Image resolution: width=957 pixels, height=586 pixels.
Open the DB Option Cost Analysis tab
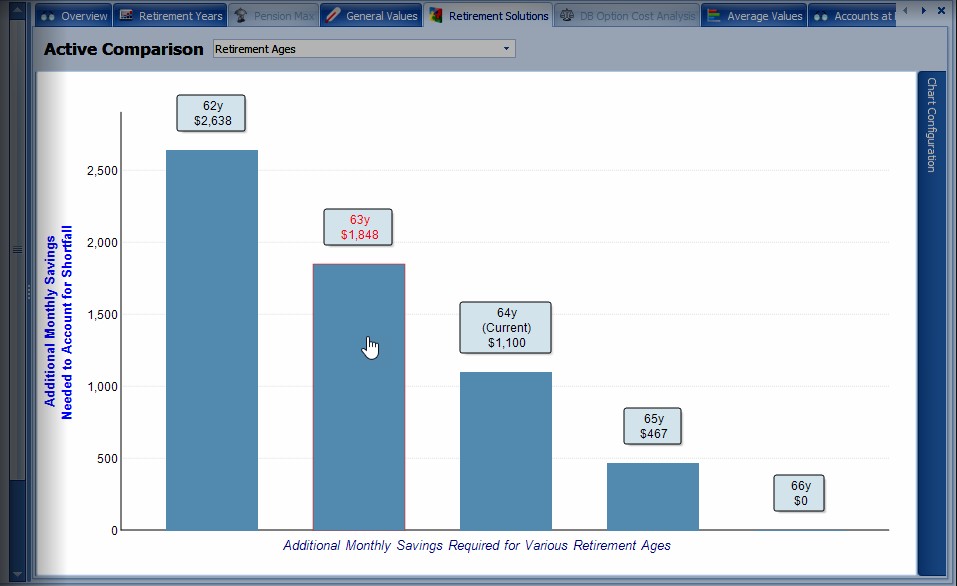coord(628,16)
